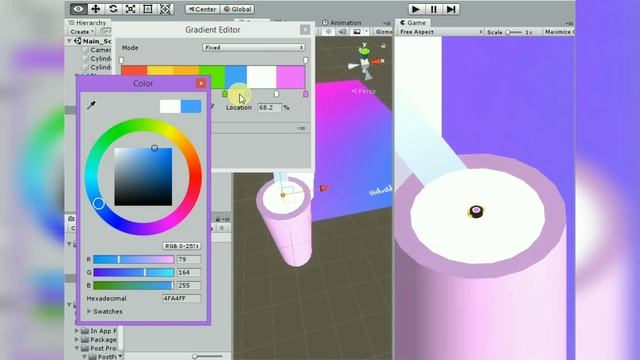Select the second Cylinder object in Hierarchy

[x=100, y=67]
